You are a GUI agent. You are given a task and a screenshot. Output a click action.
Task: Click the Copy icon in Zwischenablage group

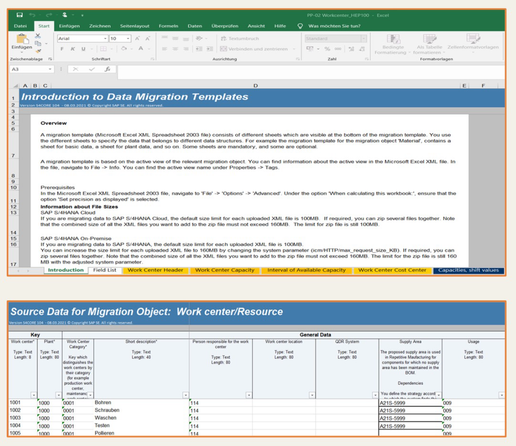pyautogui.click(x=38, y=43)
